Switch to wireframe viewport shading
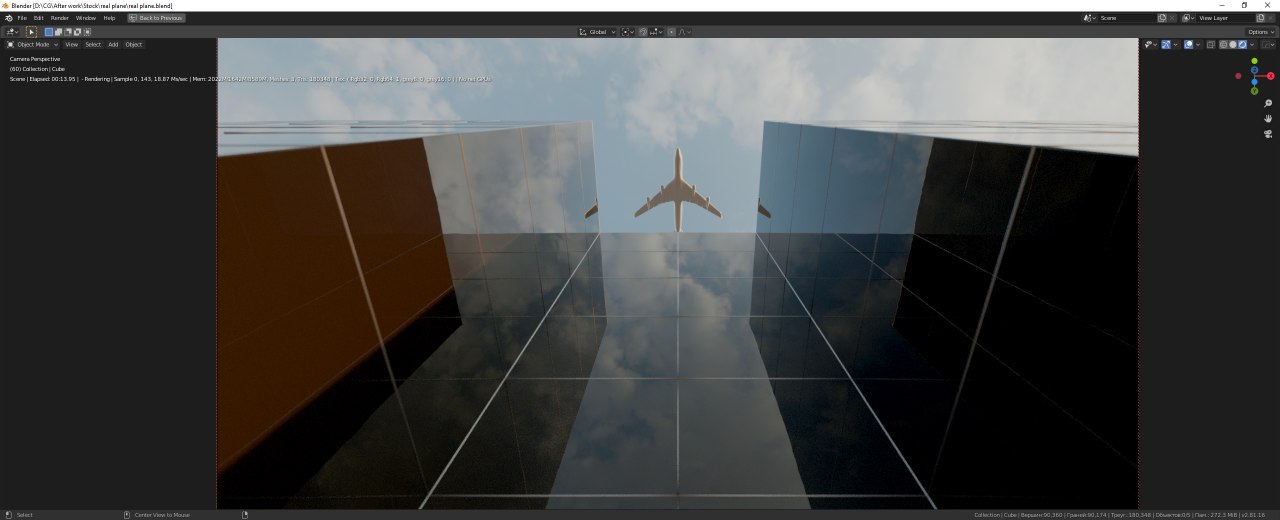Viewport: 1280px width, 520px height. click(x=1223, y=44)
